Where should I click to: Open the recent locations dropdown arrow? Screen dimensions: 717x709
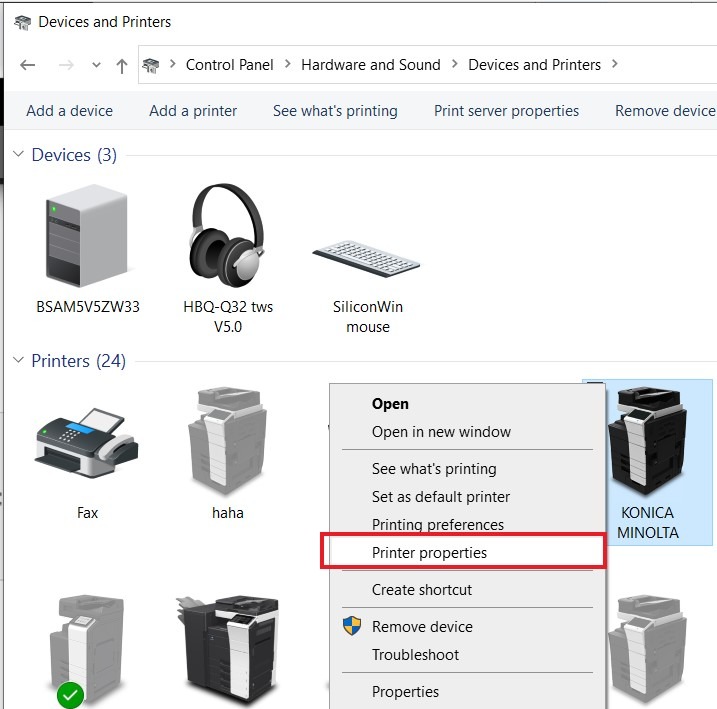96,65
